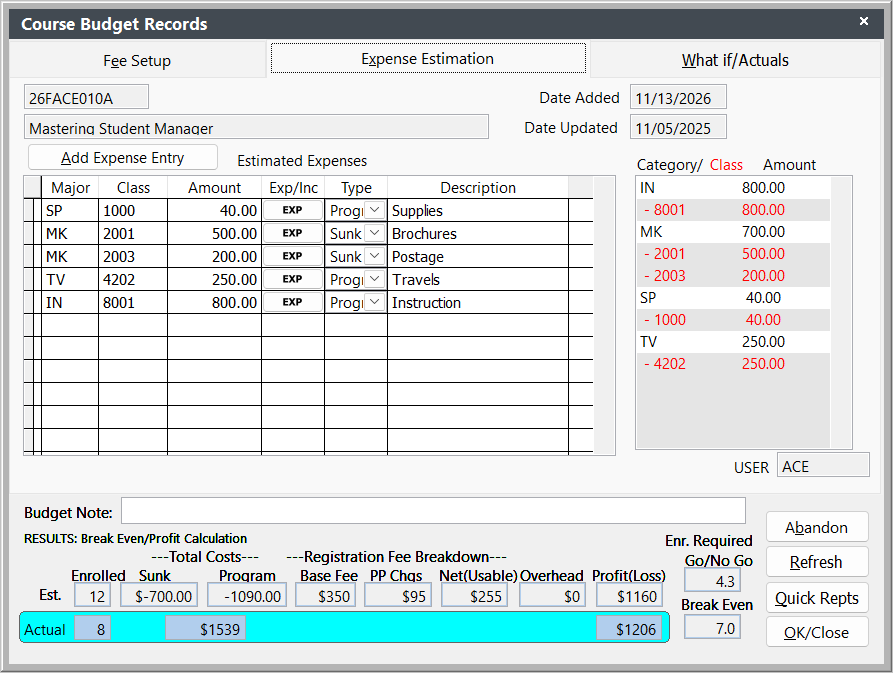Open Type dropdown for Postage row
Image resolution: width=893 pixels, height=673 pixels.
pyautogui.click(x=374, y=256)
